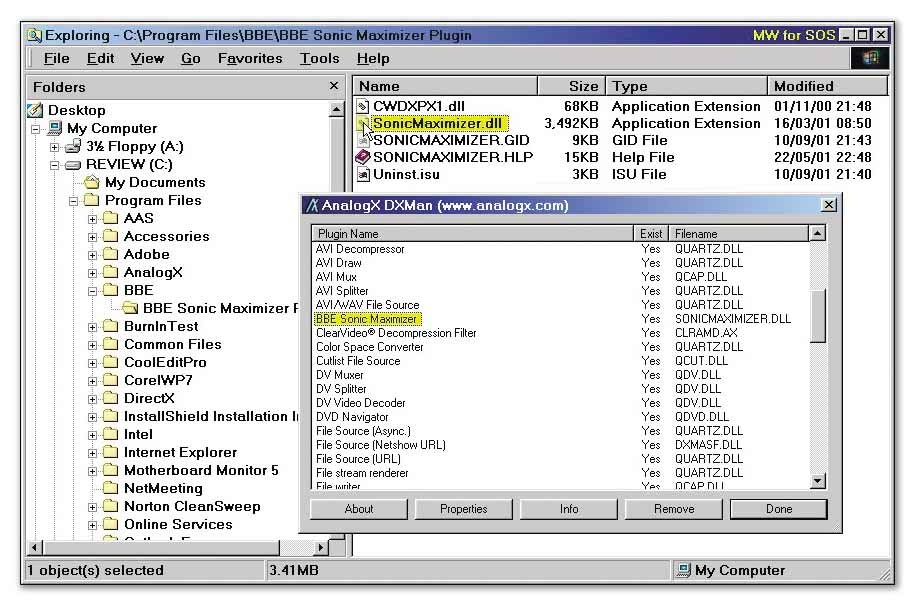Click the CWDXPX1.dll file icon
Viewport: 924px width, 611px height.
tap(362, 106)
